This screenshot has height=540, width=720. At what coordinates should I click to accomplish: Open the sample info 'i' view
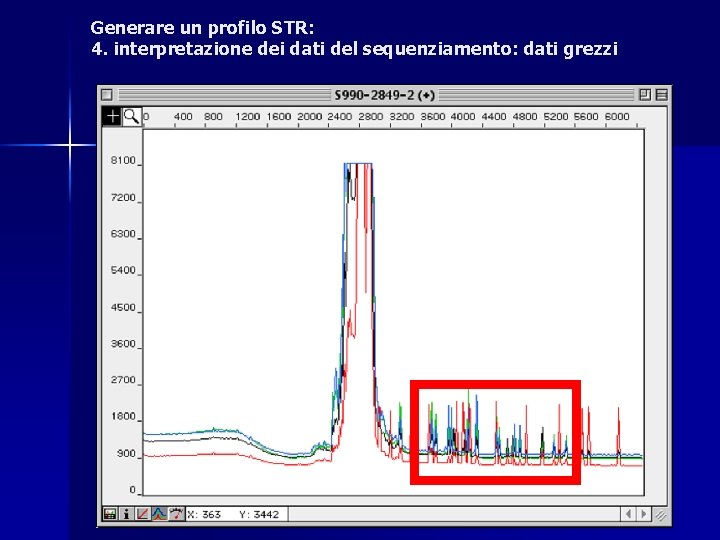[x=126, y=514]
